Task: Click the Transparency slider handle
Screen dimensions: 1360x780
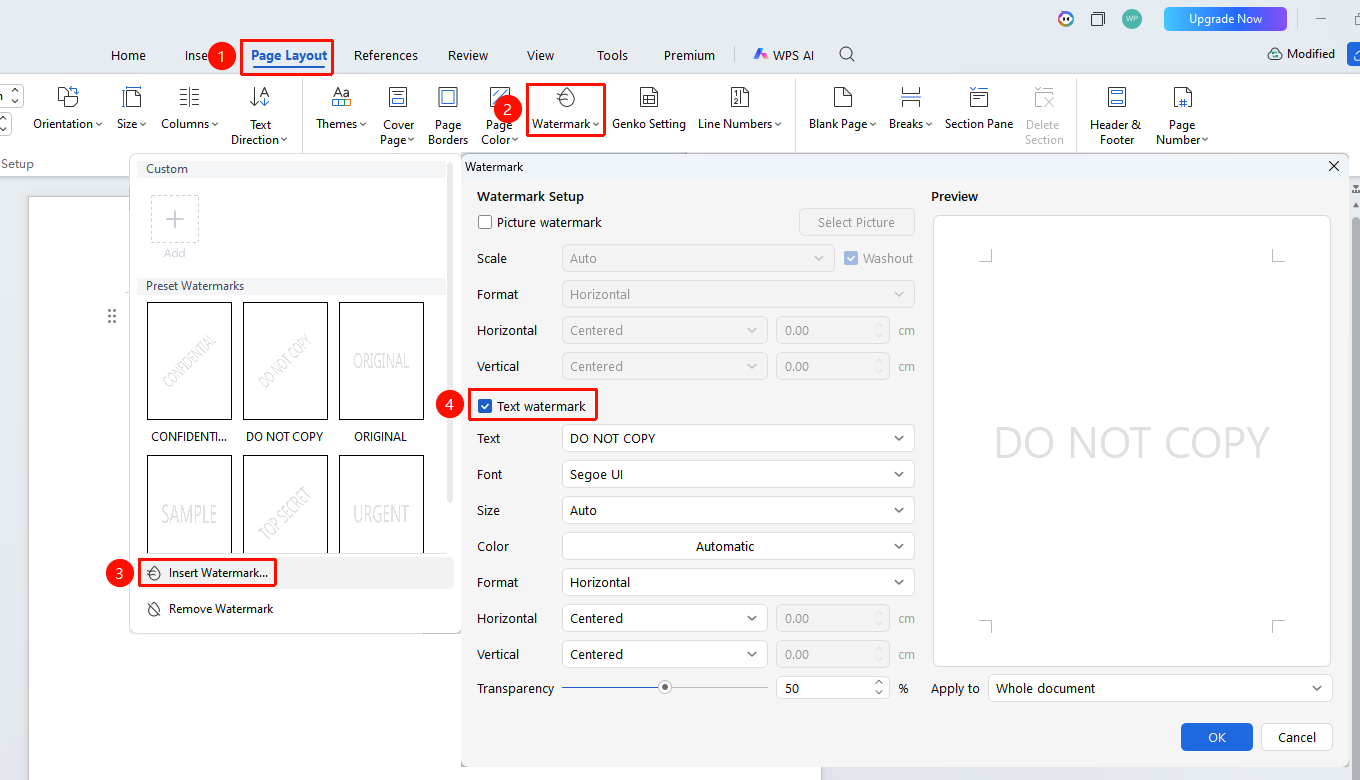Action: point(664,688)
